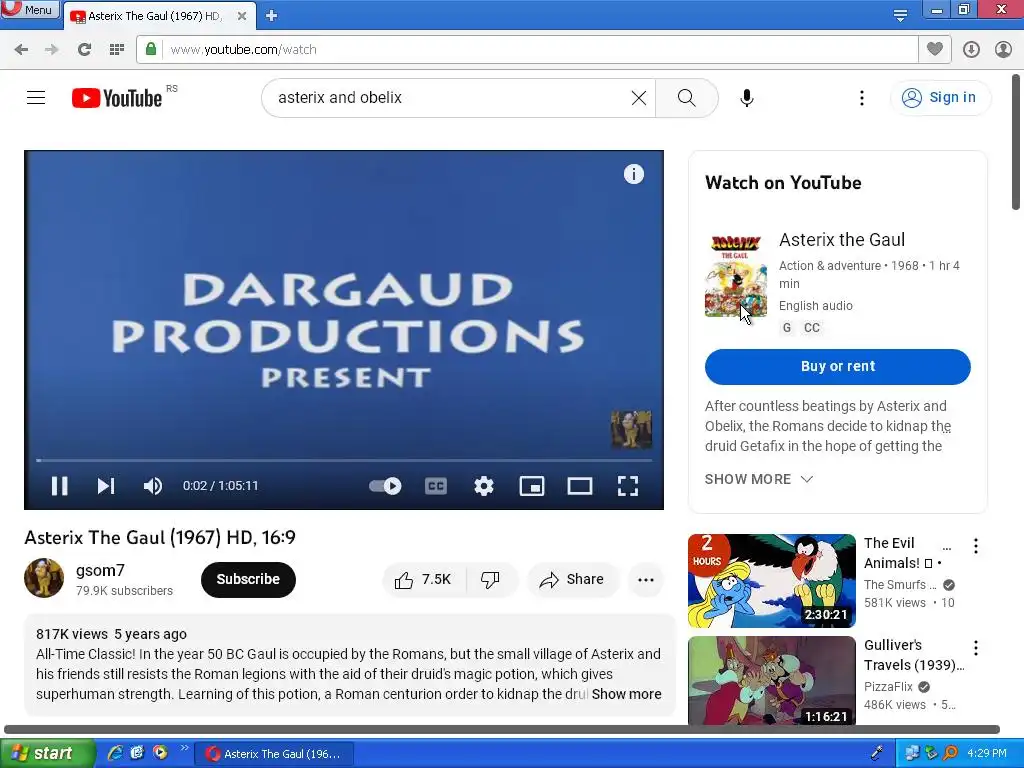Clear the search query with X
This screenshot has height=768, width=1024.
[639, 98]
